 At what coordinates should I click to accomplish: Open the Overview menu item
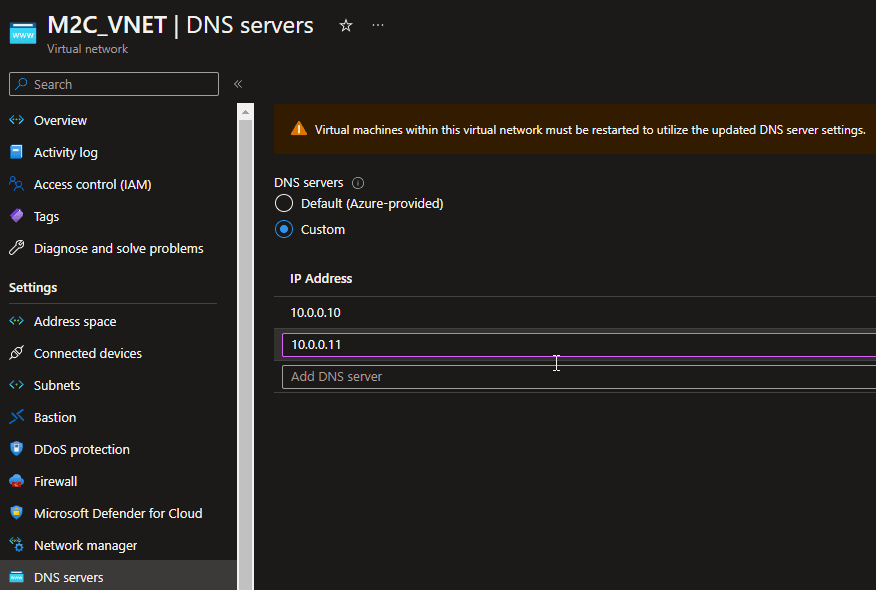60,120
